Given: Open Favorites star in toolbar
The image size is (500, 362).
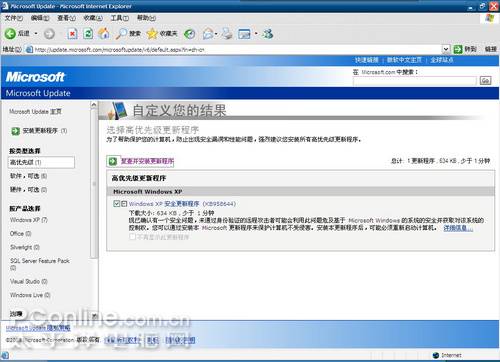Looking at the screenshot, I should pos(152,33).
